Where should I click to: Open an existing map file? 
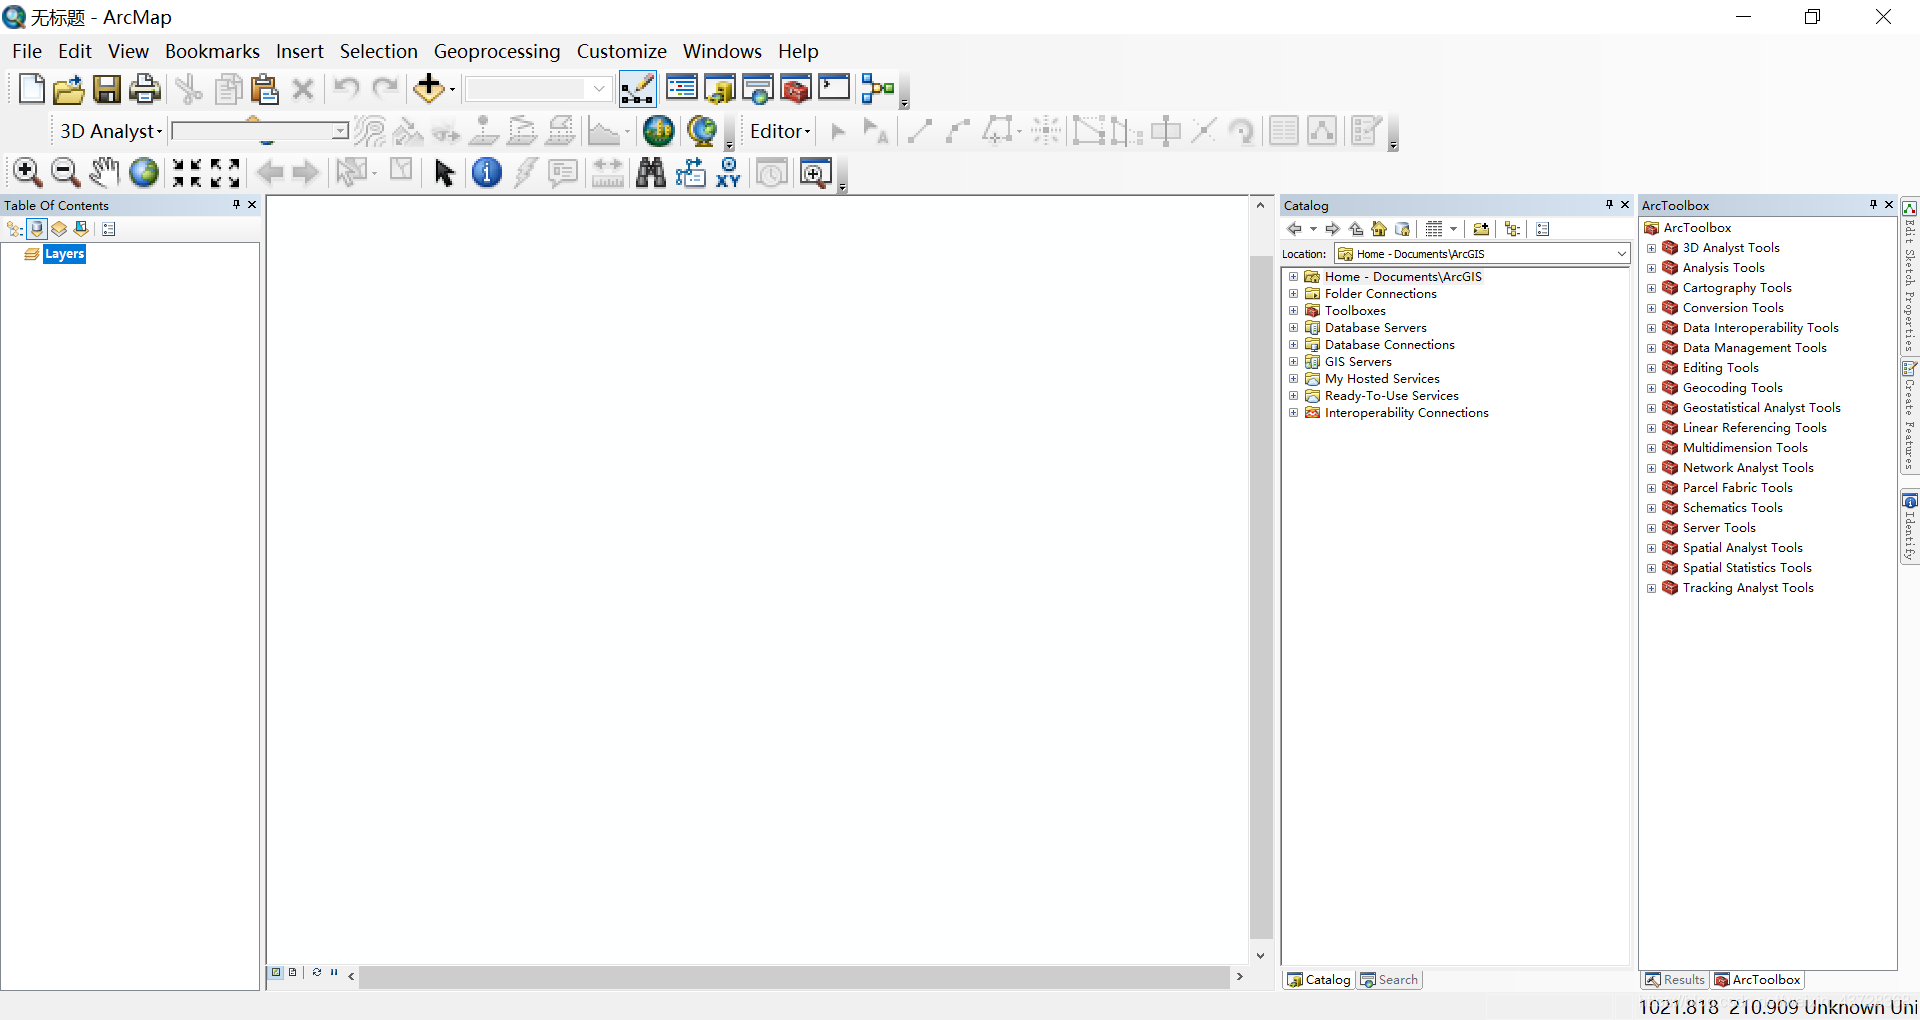pos(68,89)
